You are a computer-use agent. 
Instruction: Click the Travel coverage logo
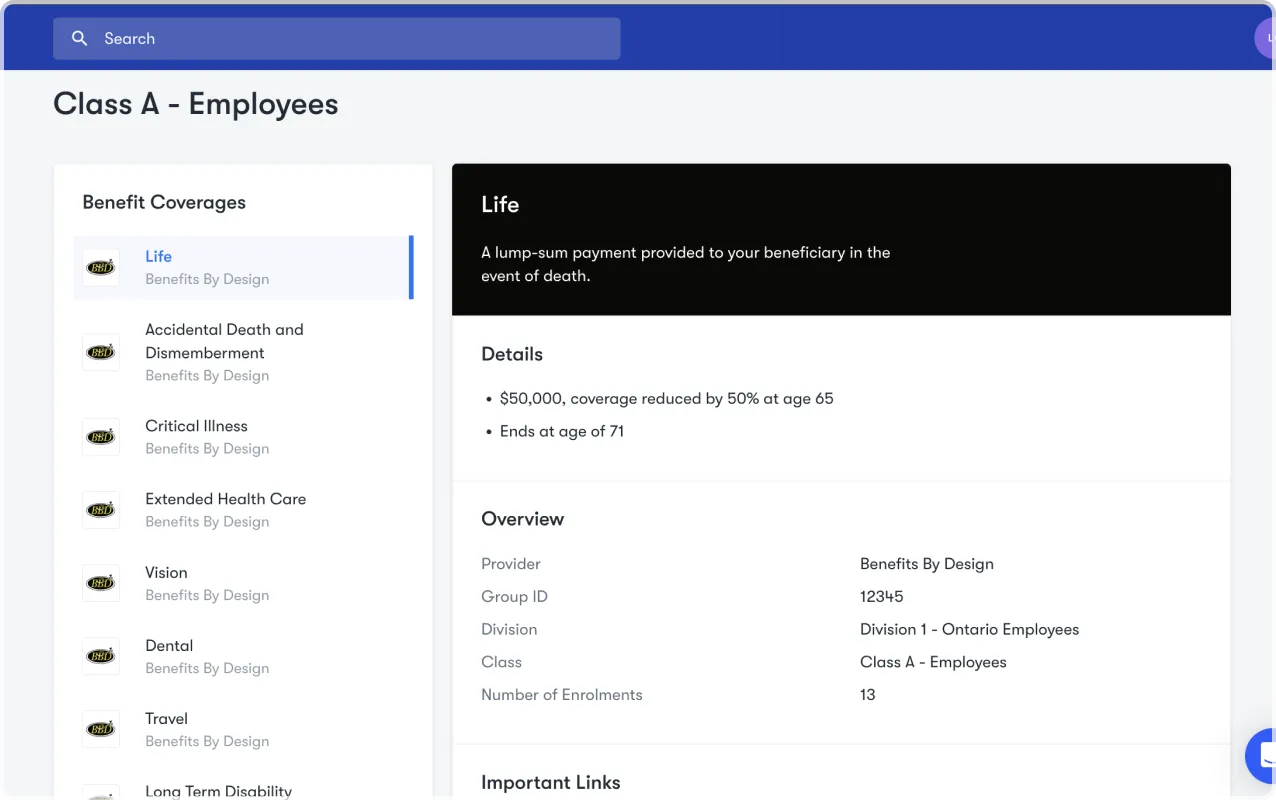coord(101,729)
